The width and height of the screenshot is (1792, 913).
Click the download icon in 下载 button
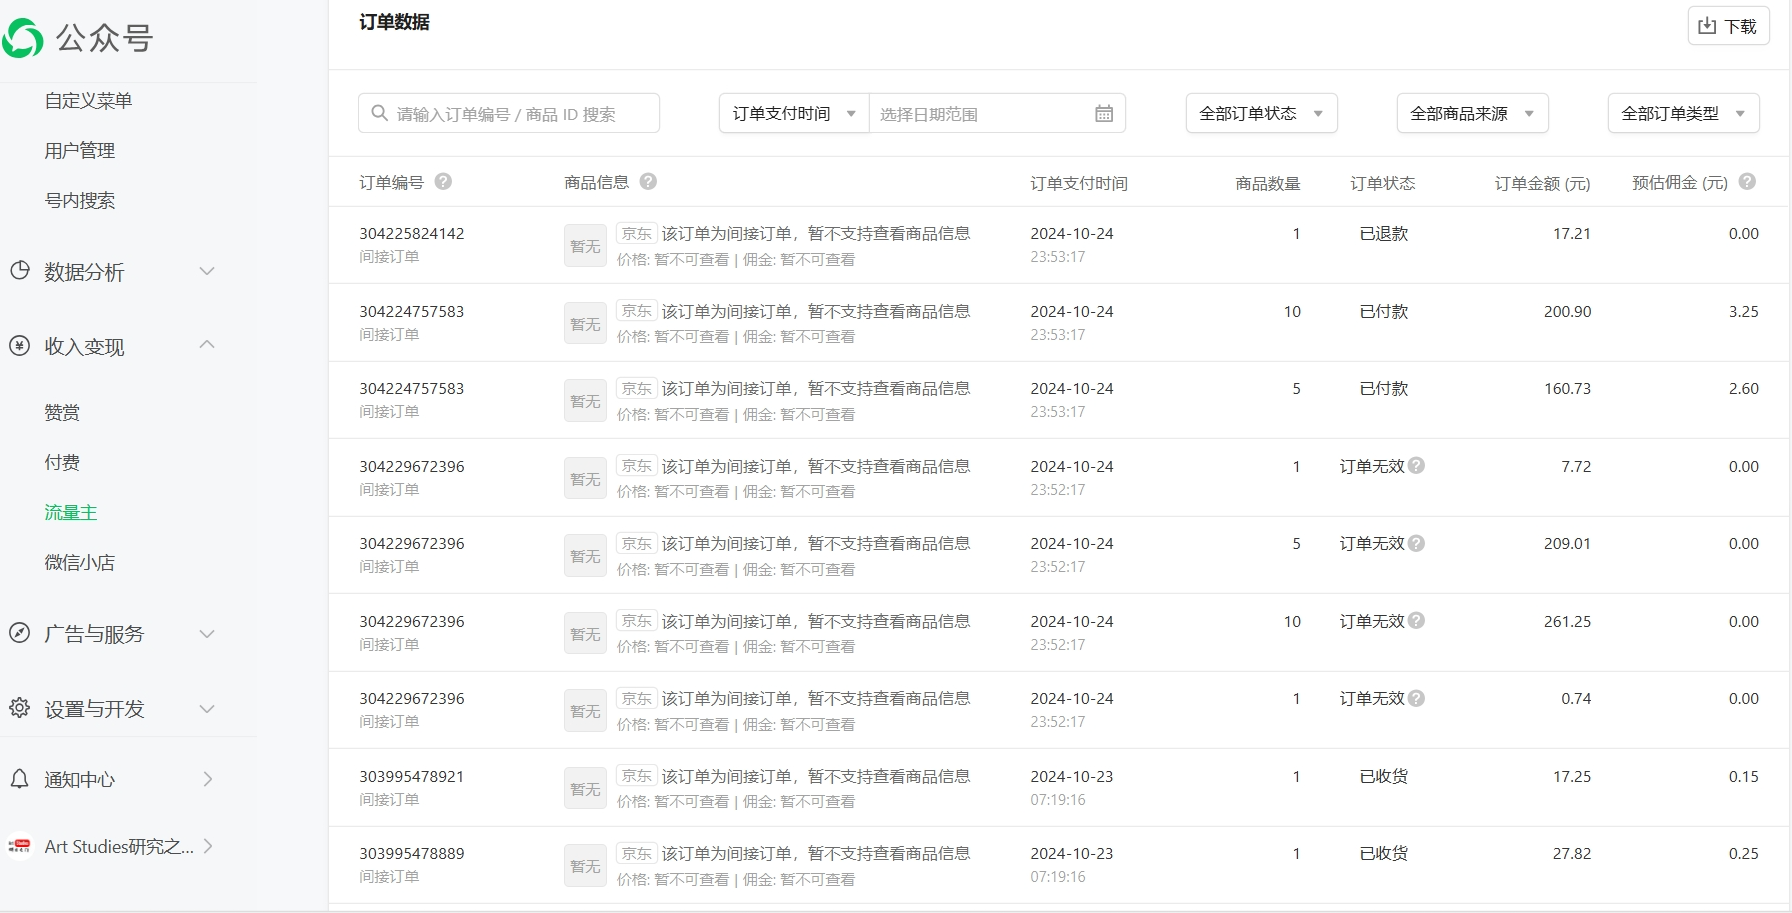pos(1707,26)
